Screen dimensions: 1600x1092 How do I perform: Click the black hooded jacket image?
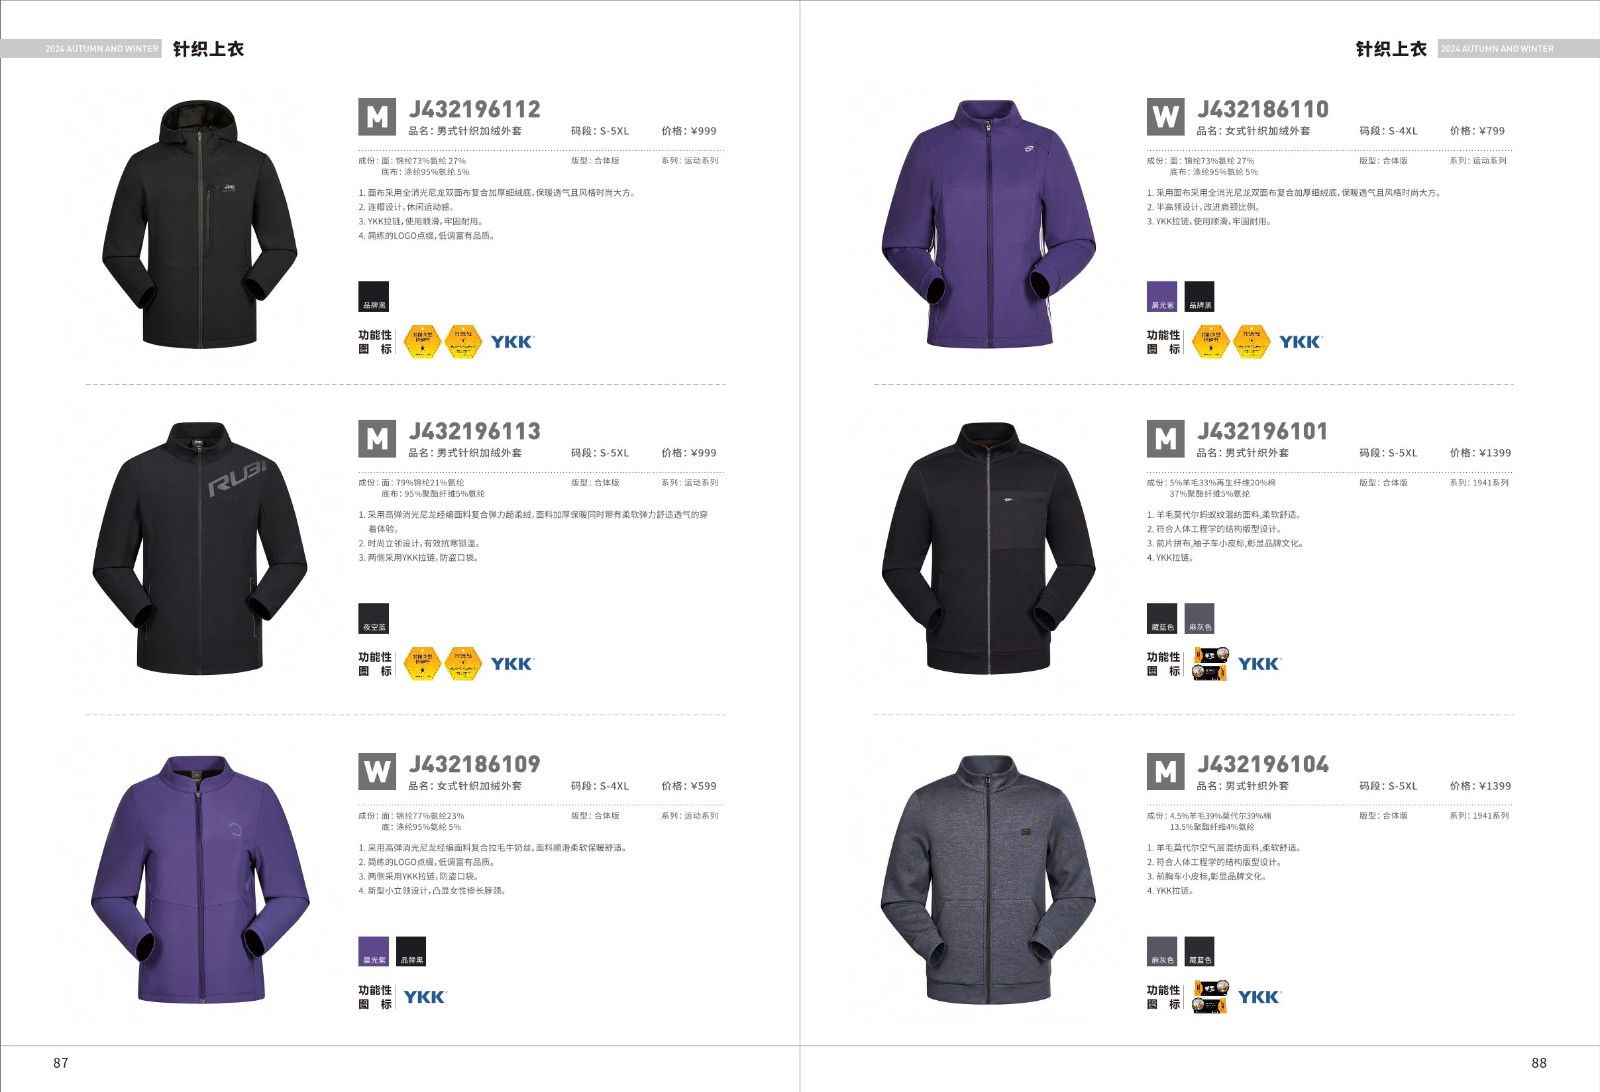click(x=199, y=223)
